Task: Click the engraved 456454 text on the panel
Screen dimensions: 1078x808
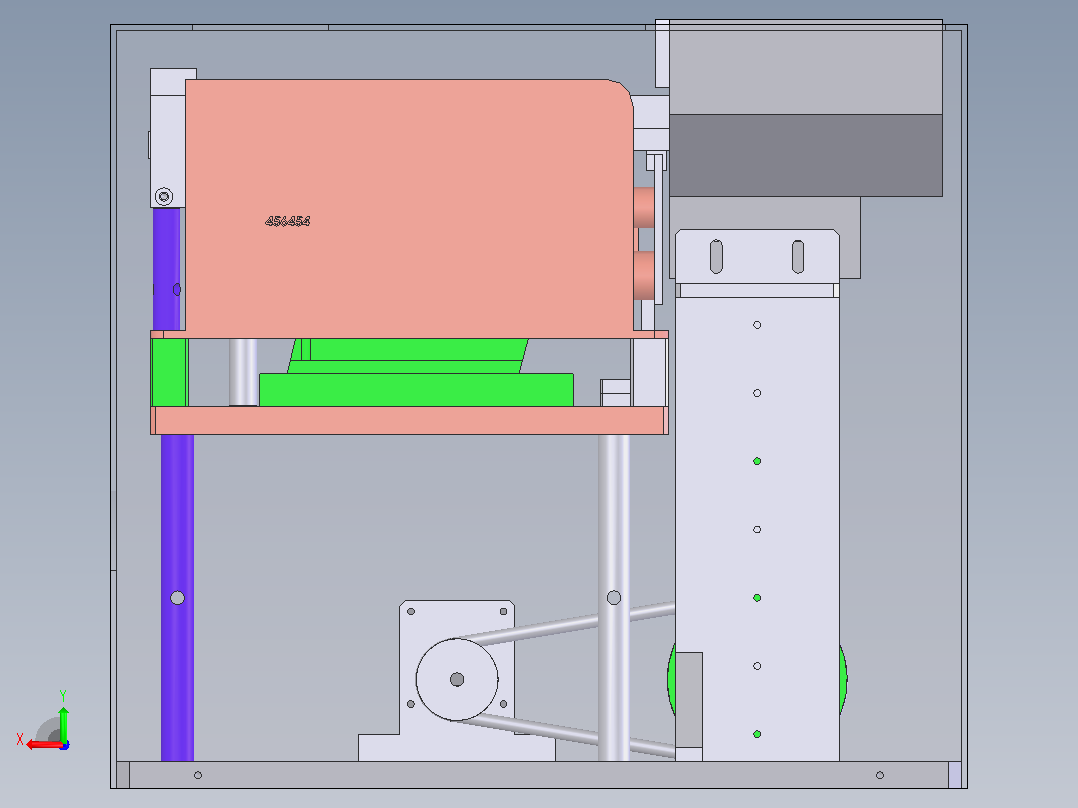Action: pos(288,221)
